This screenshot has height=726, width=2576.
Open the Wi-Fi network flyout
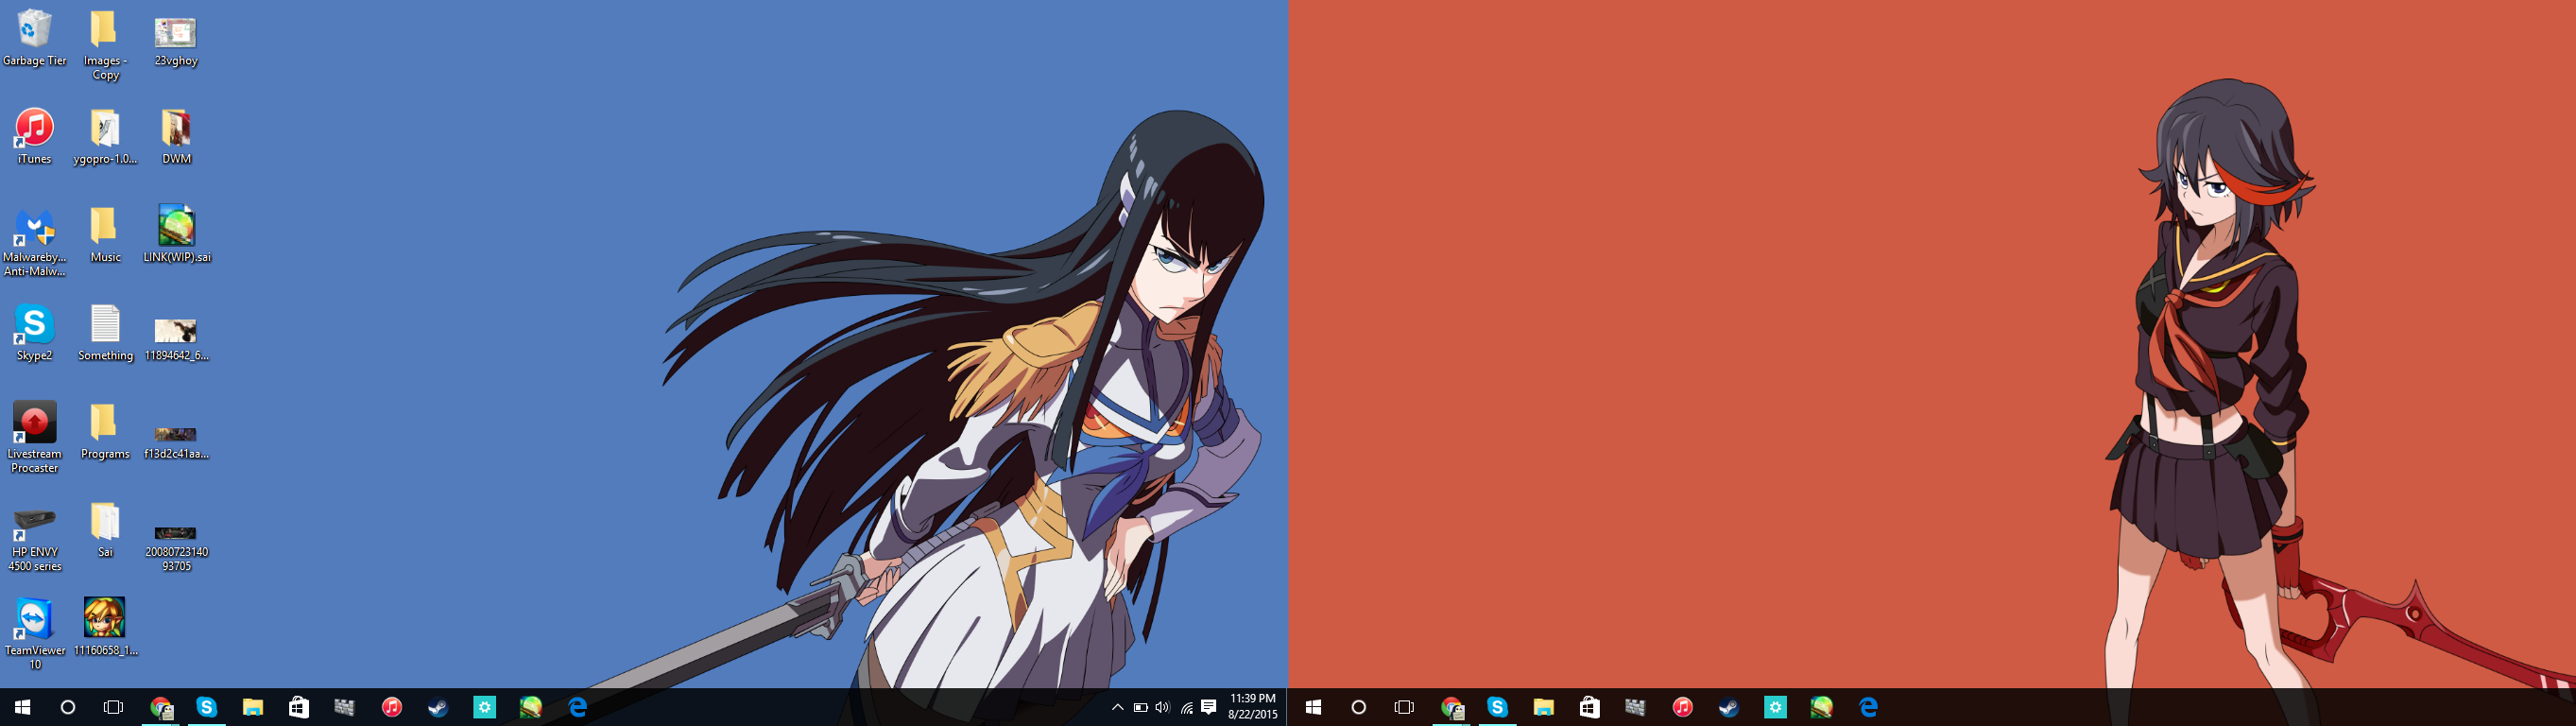coord(1186,707)
